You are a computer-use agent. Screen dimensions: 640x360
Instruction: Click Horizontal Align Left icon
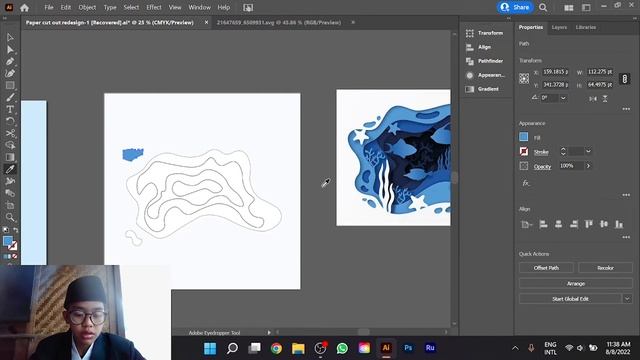543,224
